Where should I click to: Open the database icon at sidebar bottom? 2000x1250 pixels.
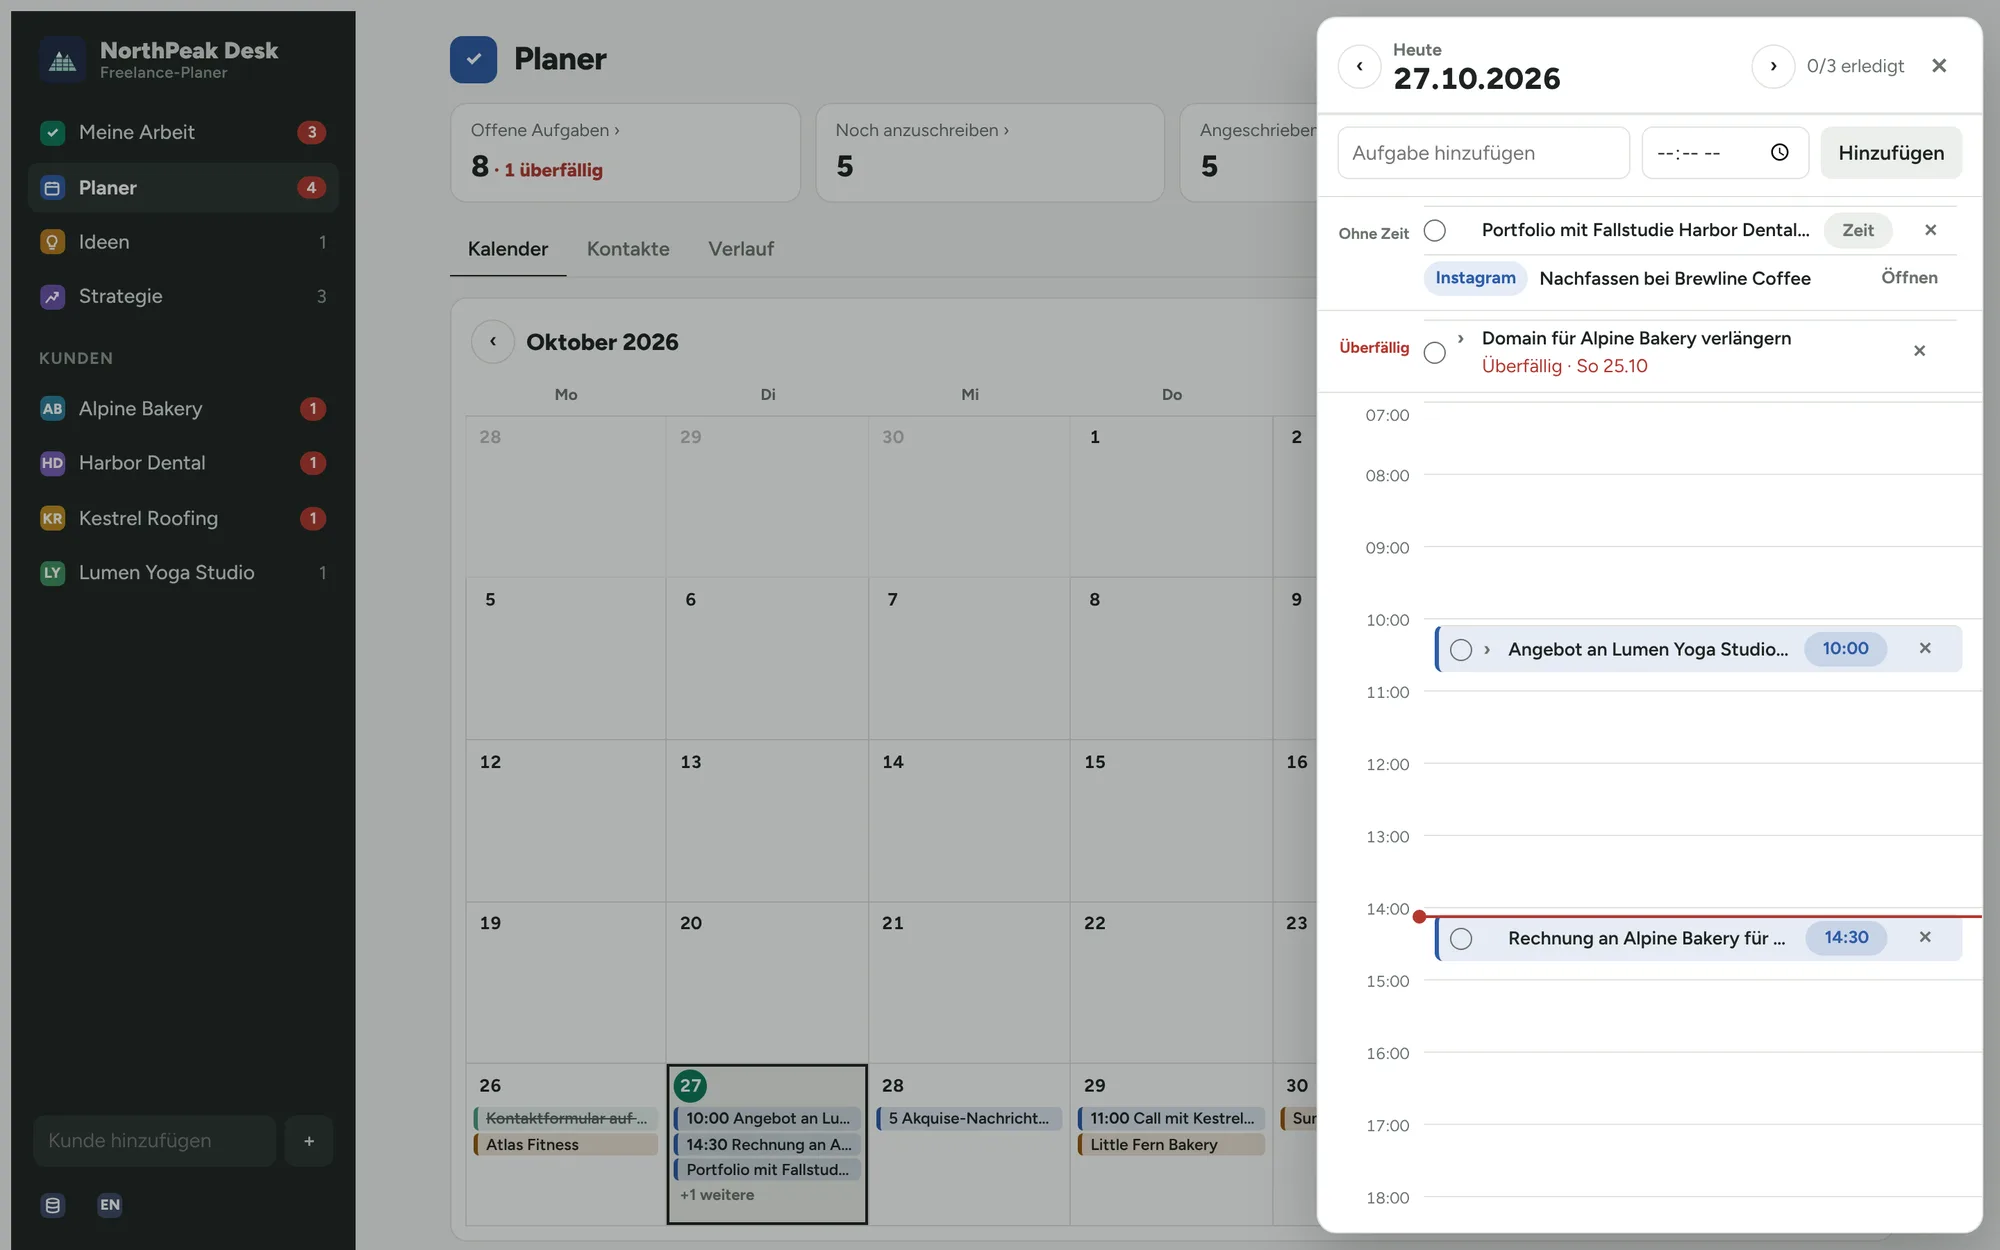(x=53, y=1205)
